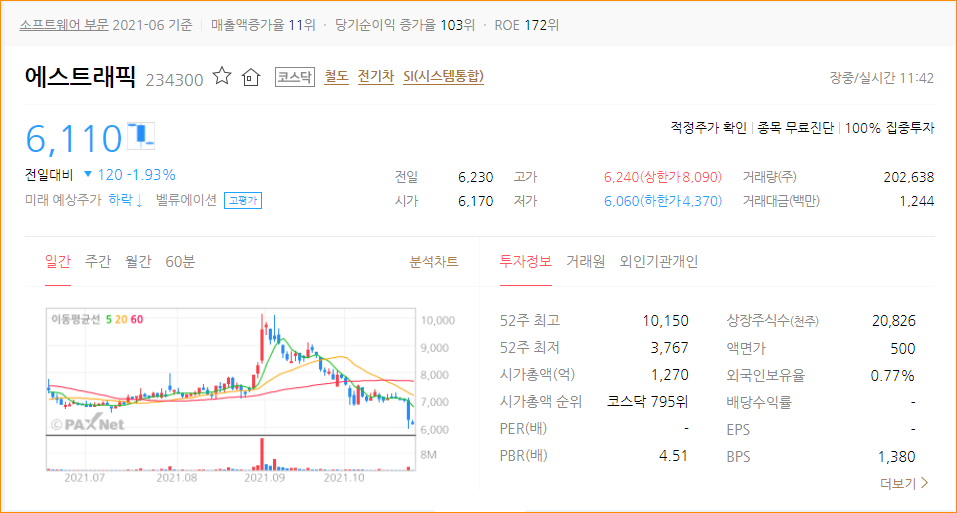Click the 고가 value 6,240(상한가 8,090)

663,177
